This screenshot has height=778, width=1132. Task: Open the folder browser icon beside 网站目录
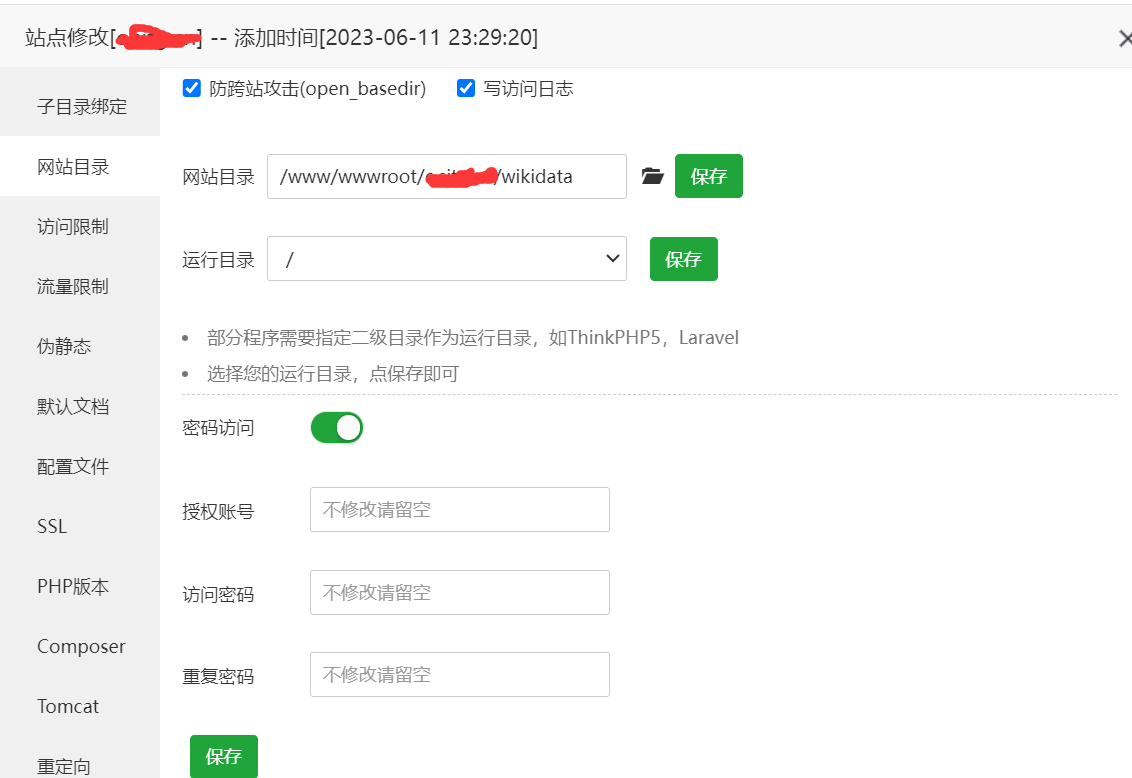(654, 175)
